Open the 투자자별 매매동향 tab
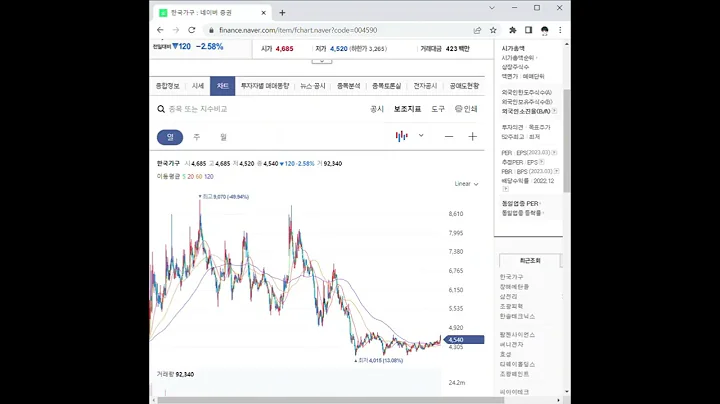The width and height of the screenshot is (720, 404). (265, 86)
